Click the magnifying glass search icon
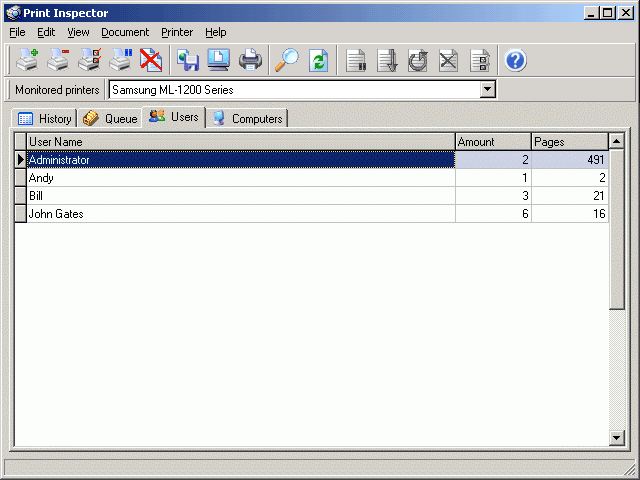 (287, 60)
